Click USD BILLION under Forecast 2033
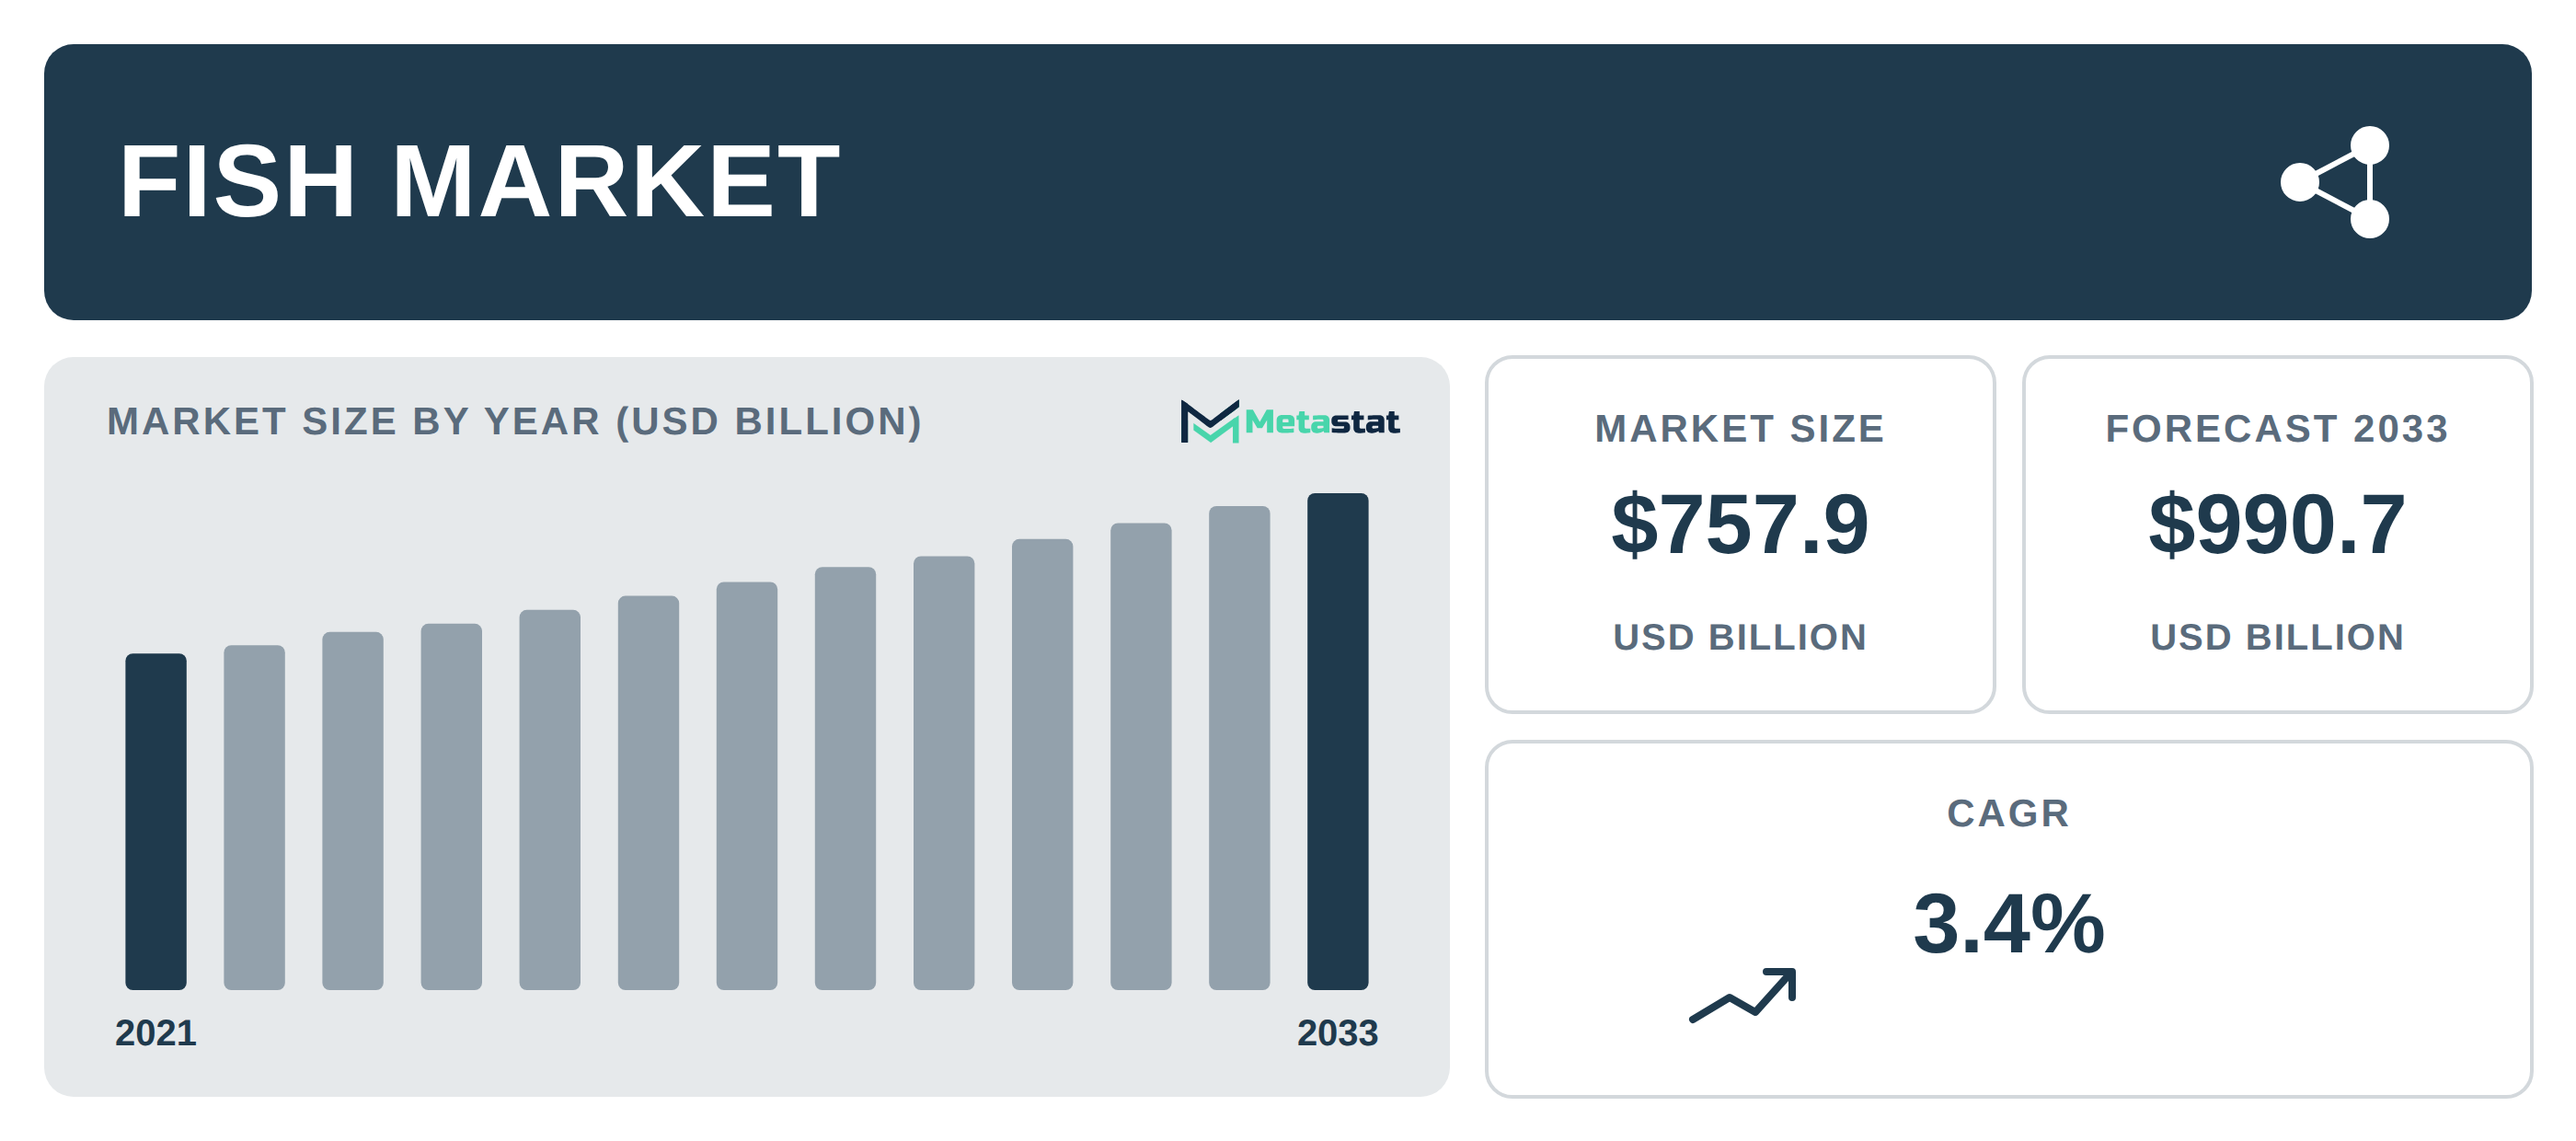Image resolution: width=2576 pixels, height=1141 pixels. tap(2277, 637)
